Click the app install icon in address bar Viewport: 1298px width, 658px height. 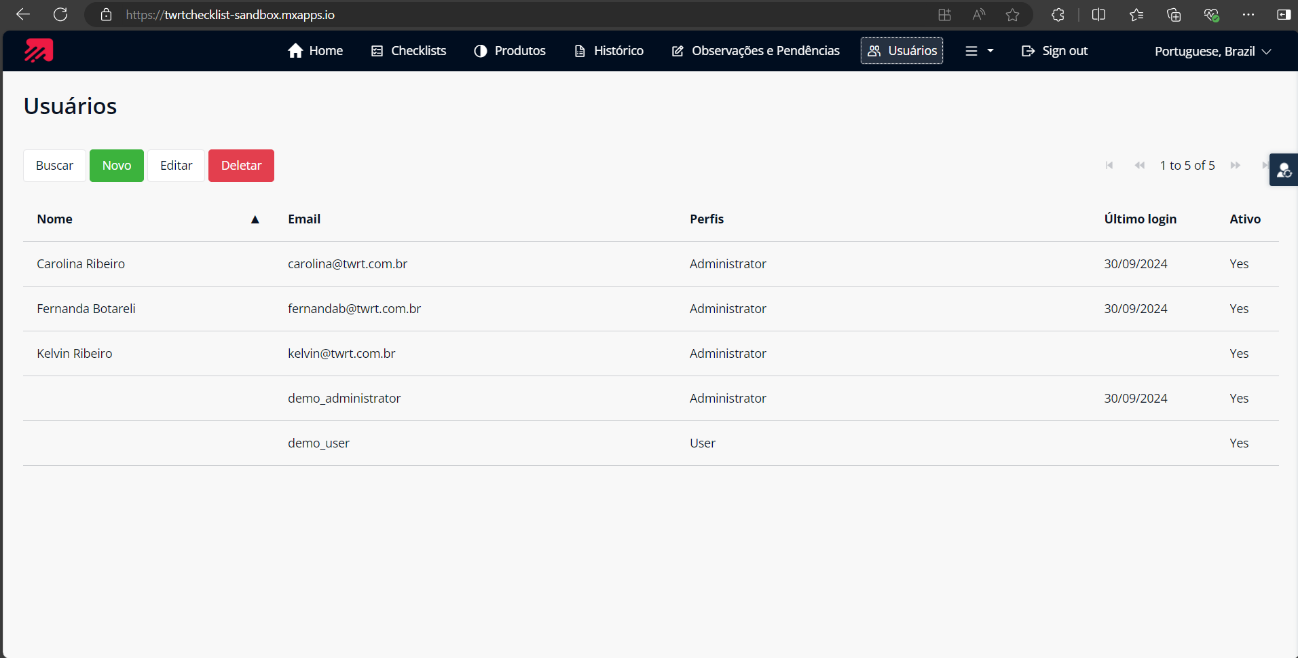[944, 15]
